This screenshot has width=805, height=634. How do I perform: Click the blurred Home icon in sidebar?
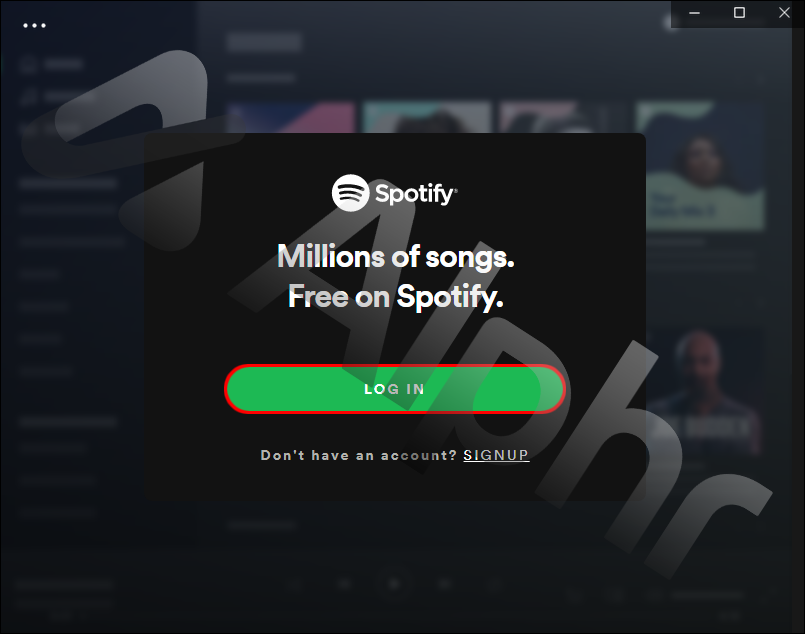(28, 64)
